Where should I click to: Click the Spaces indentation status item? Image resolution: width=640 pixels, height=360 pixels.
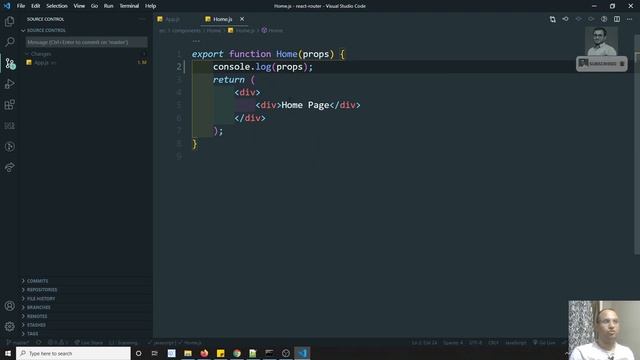coord(453,342)
